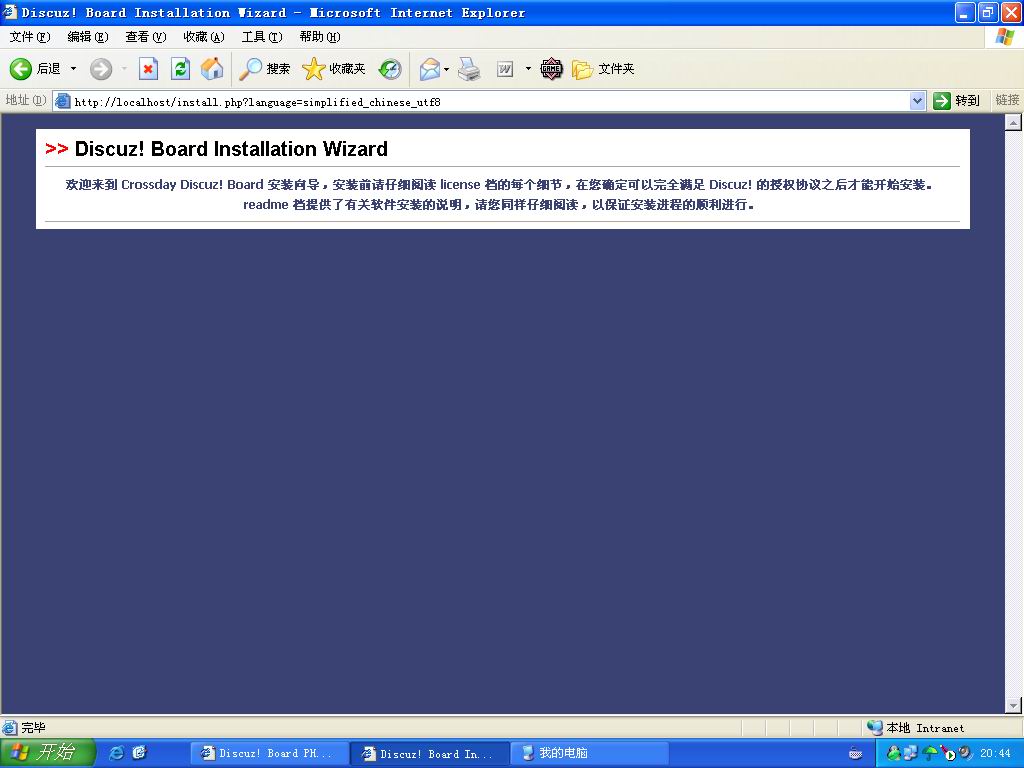
Task: Click the volume speaker tray icon
Action: tap(965, 754)
